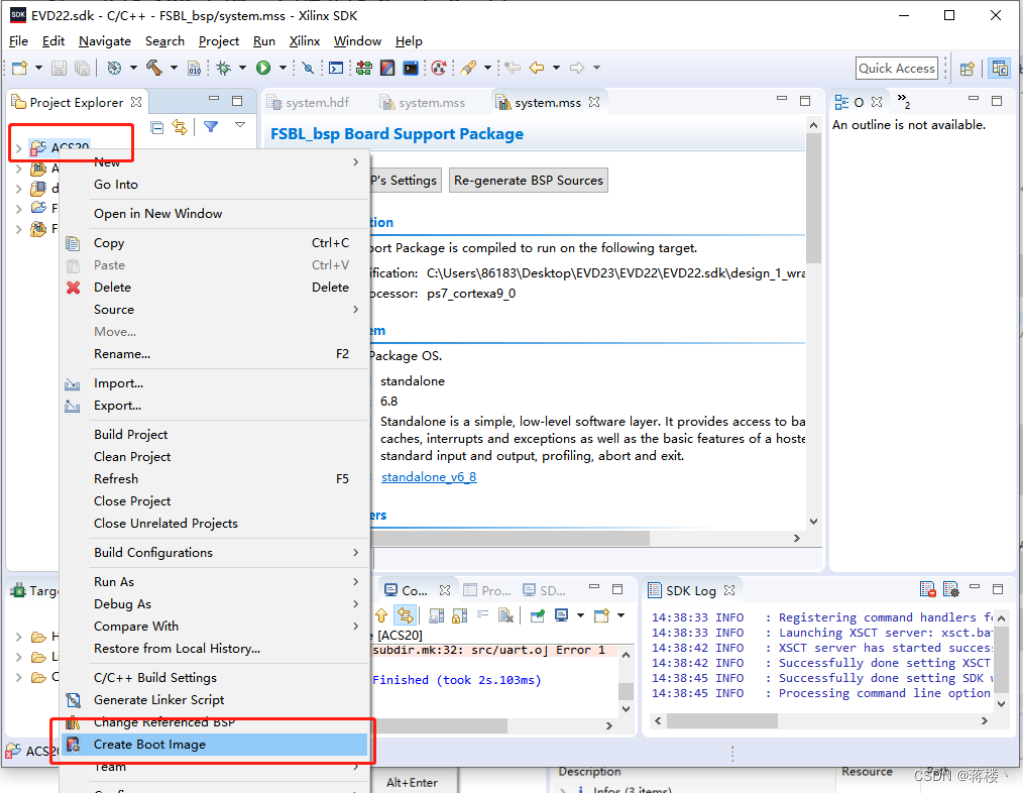Viewport: 1023px width, 793px height.
Task: Click the green Run toolbar icon
Action: (263, 67)
